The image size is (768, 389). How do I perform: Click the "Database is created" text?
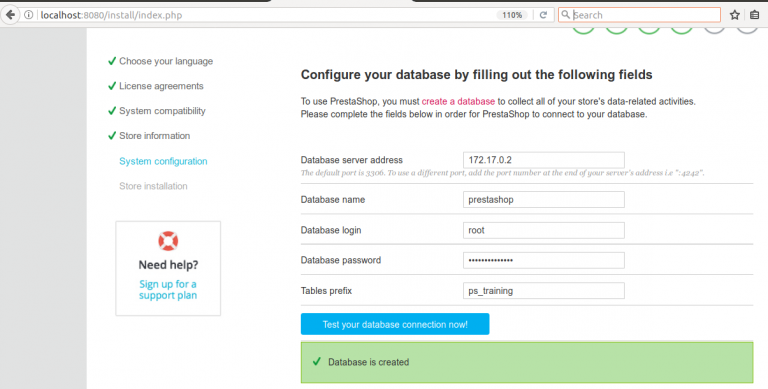click(x=368, y=362)
